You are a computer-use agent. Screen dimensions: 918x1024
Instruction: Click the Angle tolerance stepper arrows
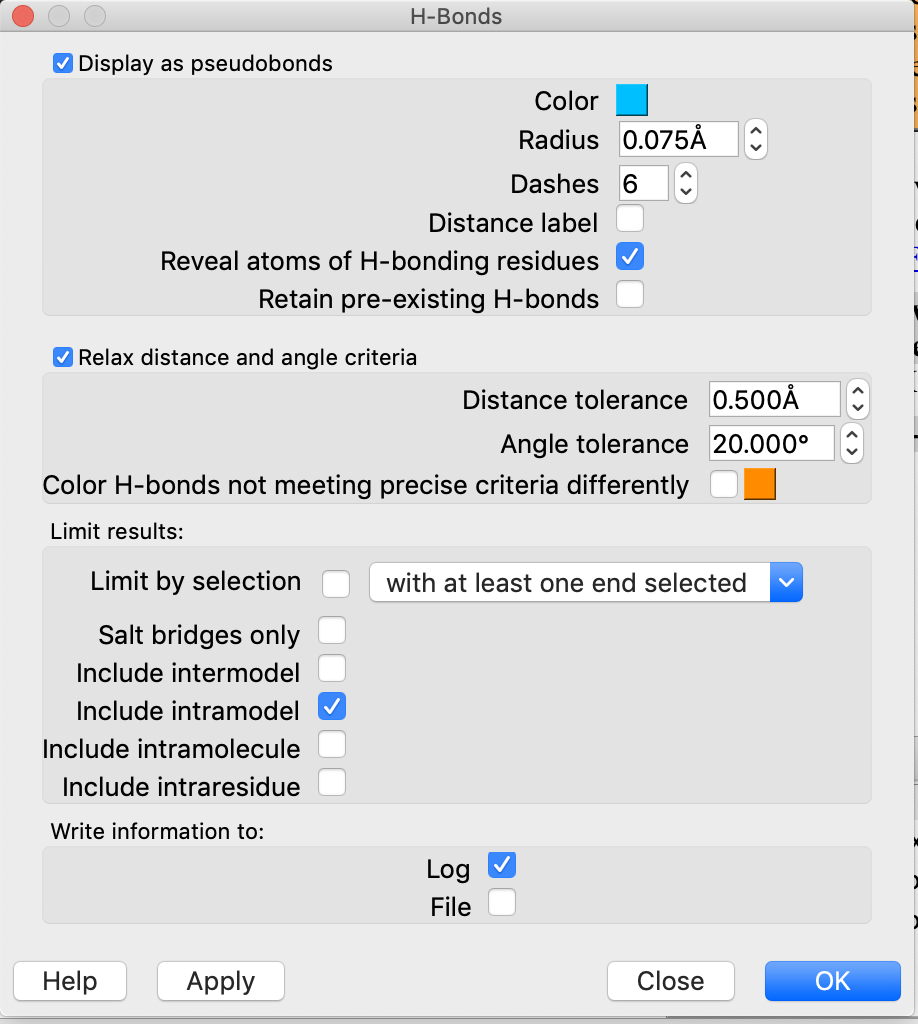coord(851,443)
